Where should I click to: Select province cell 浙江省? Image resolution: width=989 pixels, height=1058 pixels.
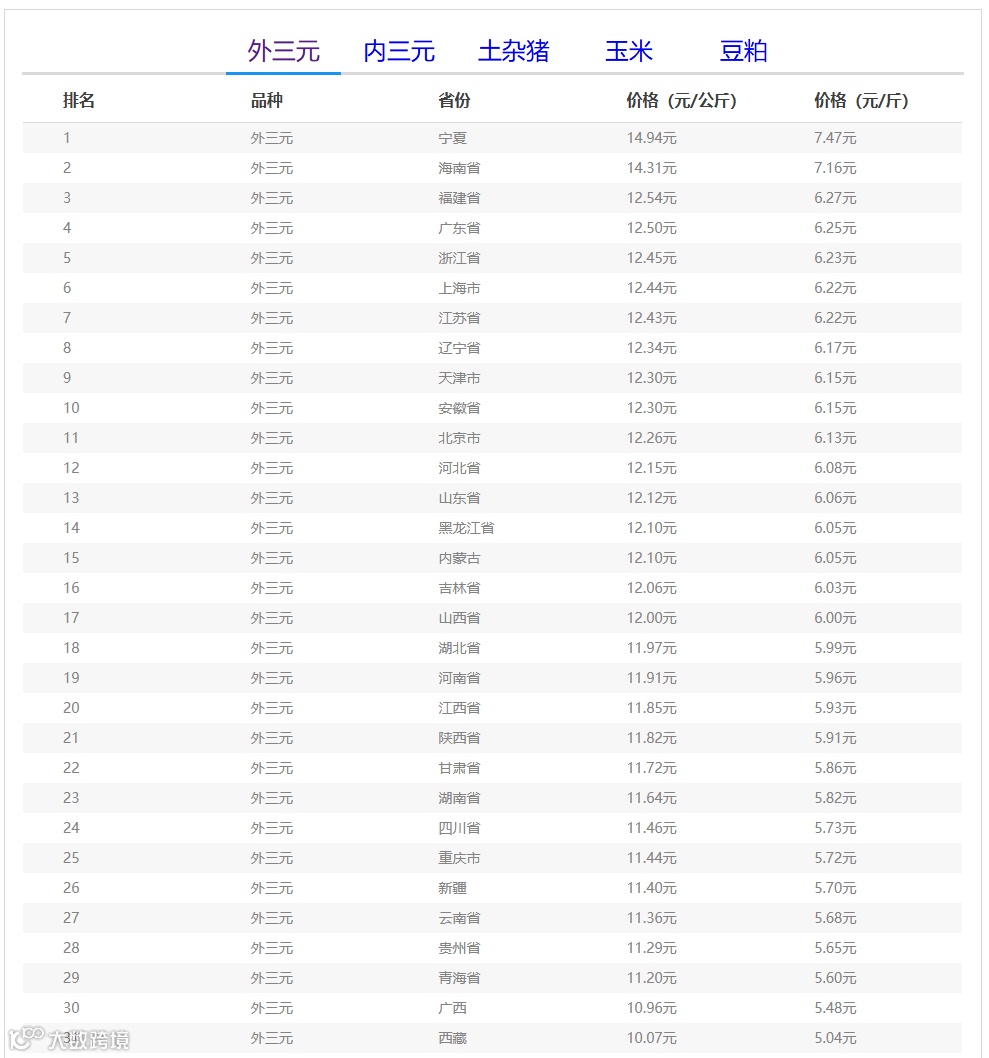[x=459, y=258]
